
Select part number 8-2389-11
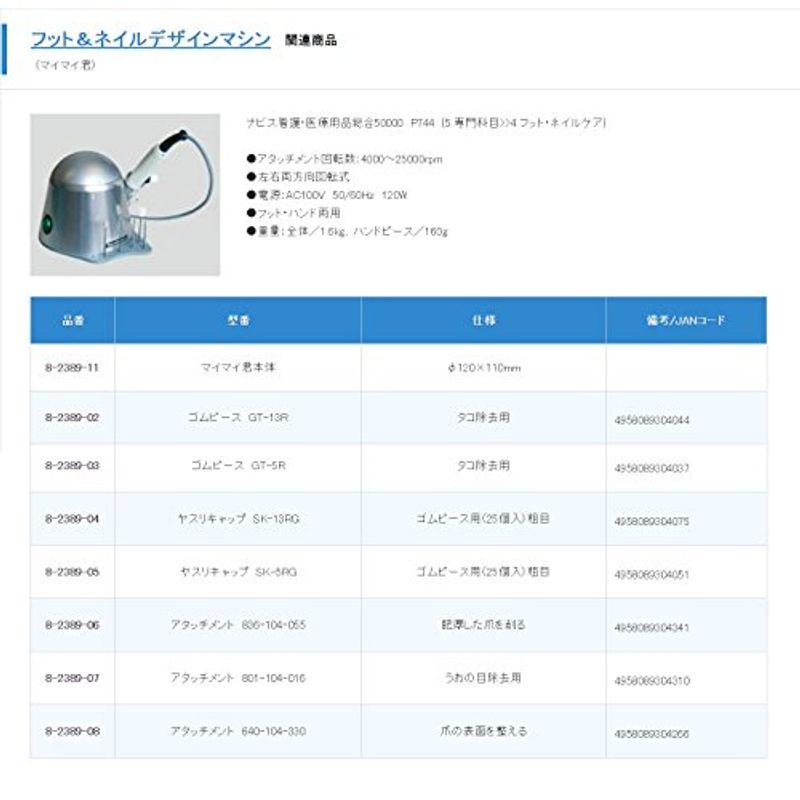click(x=72, y=368)
